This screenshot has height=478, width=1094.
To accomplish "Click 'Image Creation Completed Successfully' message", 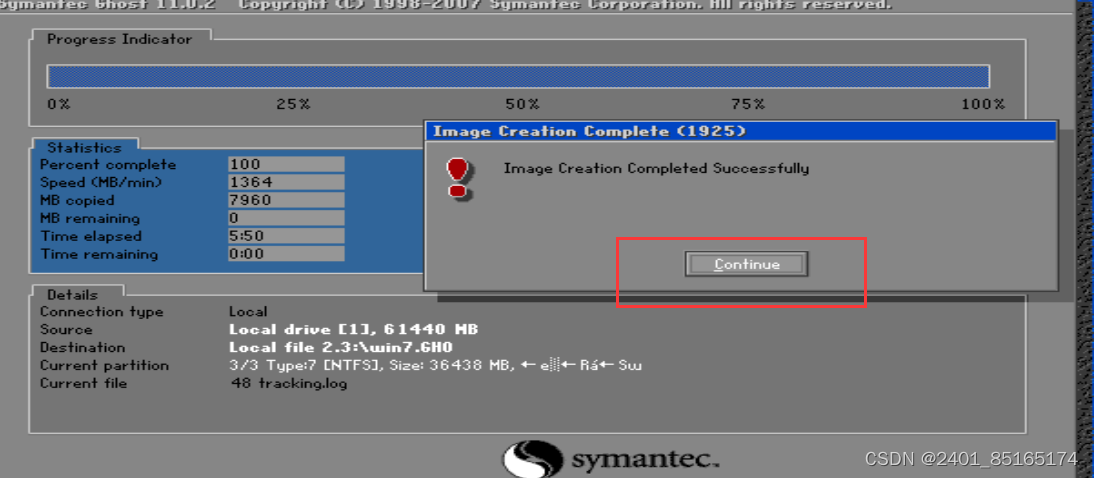I will (x=656, y=168).
